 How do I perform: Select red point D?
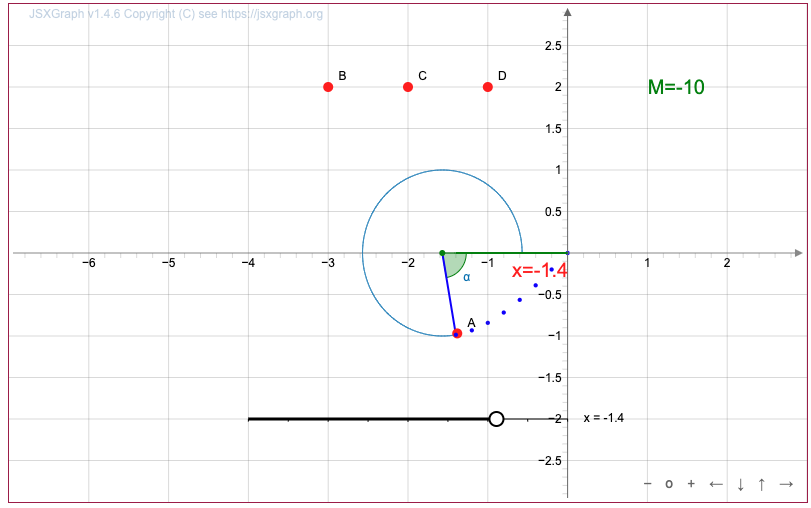click(x=488, y=87)
